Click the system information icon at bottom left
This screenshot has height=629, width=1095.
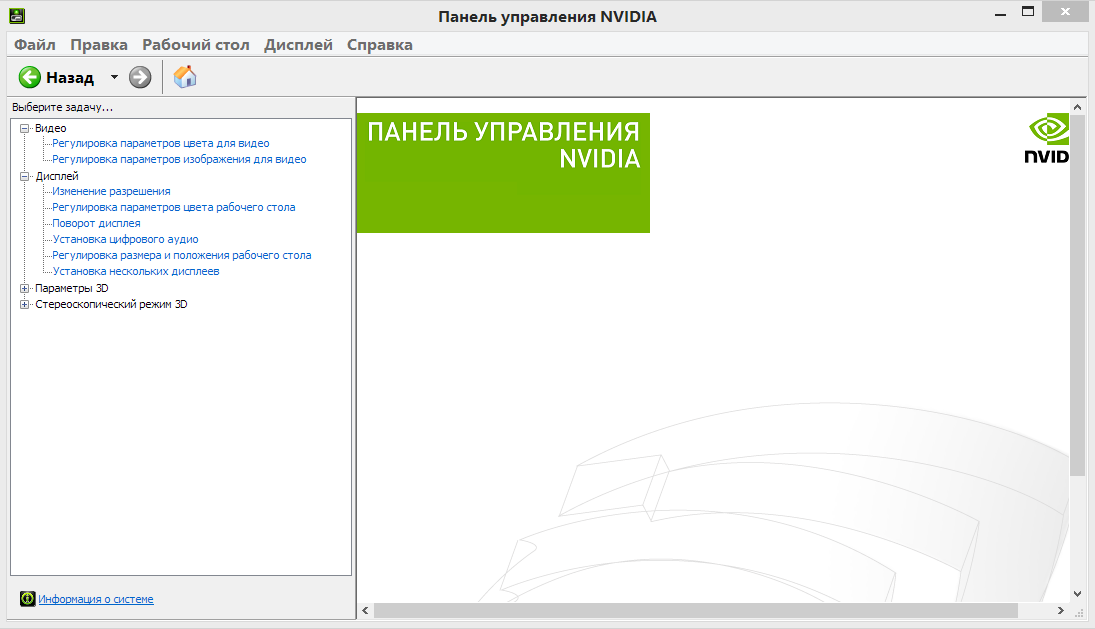pyautogui.click(x=27, y=599)
